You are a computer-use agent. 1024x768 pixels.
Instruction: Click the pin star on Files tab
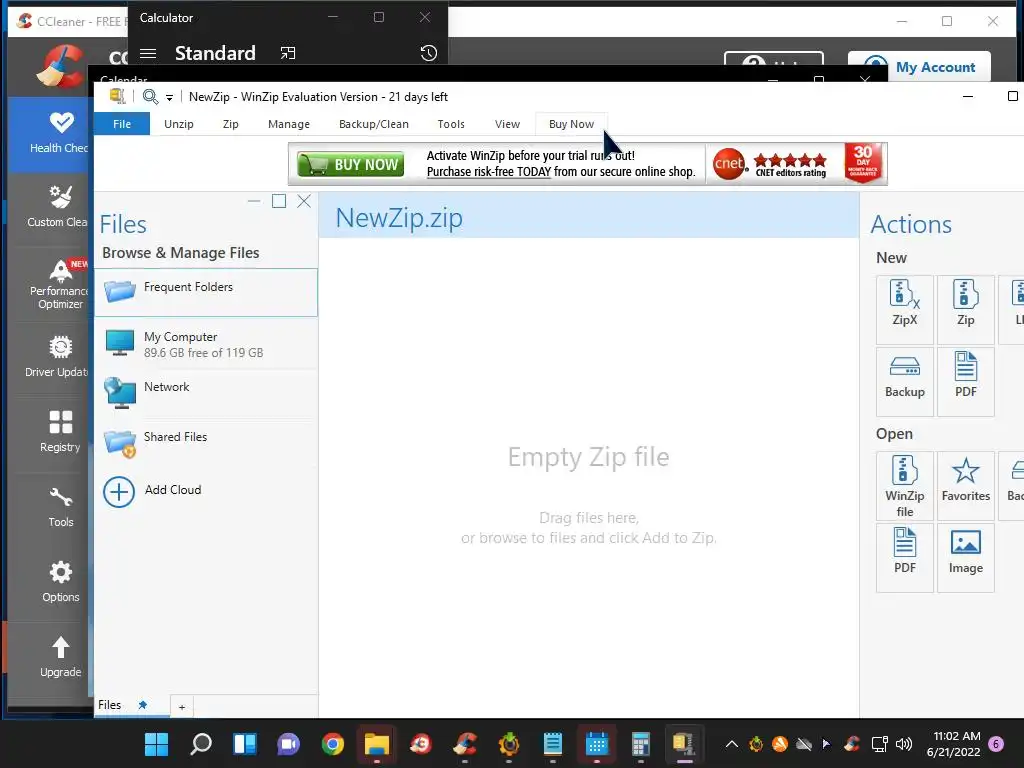coord(142,705)
